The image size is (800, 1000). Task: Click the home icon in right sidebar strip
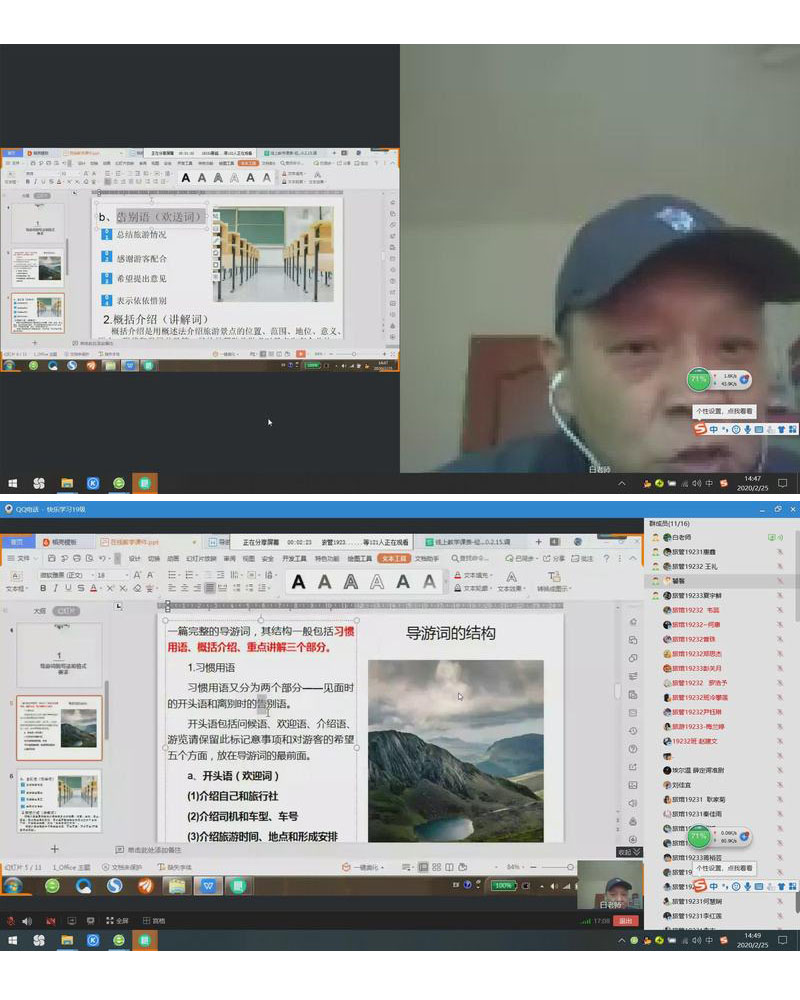634,621
